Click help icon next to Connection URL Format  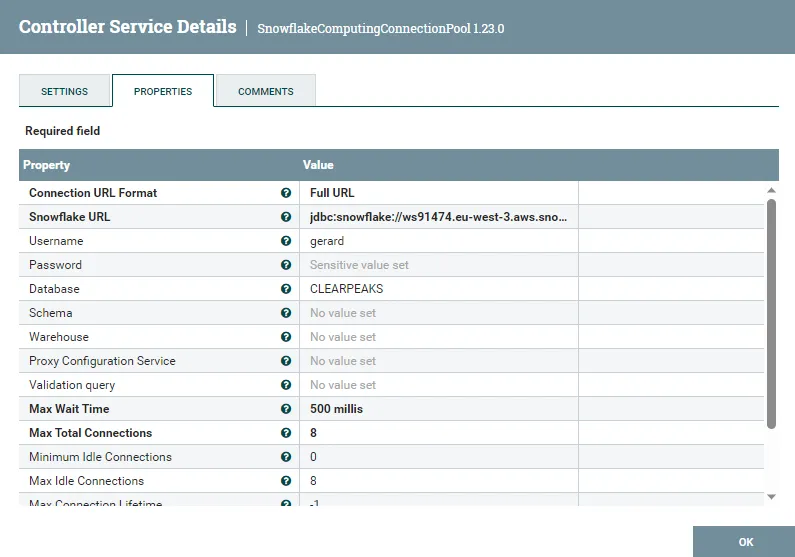point(286,193)
